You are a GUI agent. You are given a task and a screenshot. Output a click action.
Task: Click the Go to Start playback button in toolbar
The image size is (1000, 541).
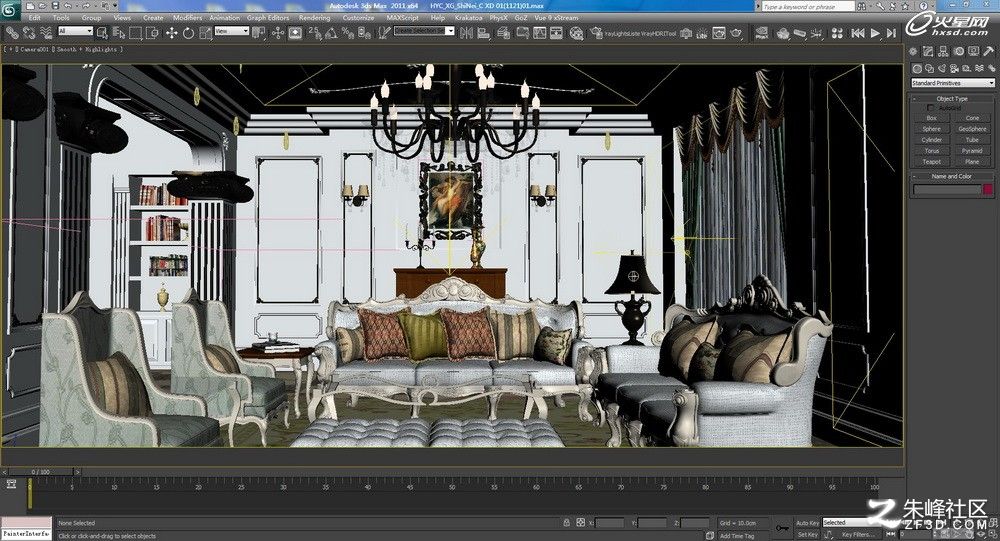click(x=858, y=33)
